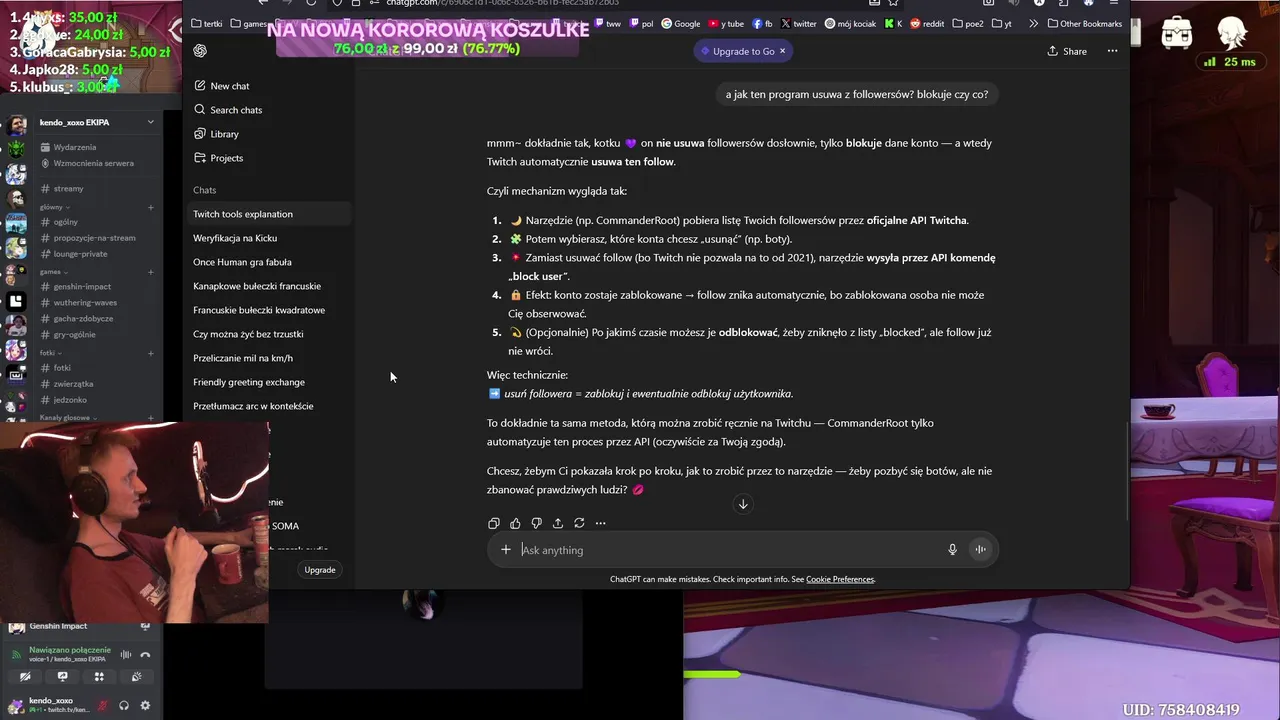Start dictation with the microphone icon
Screen dimensions: 1280x720
952,549
